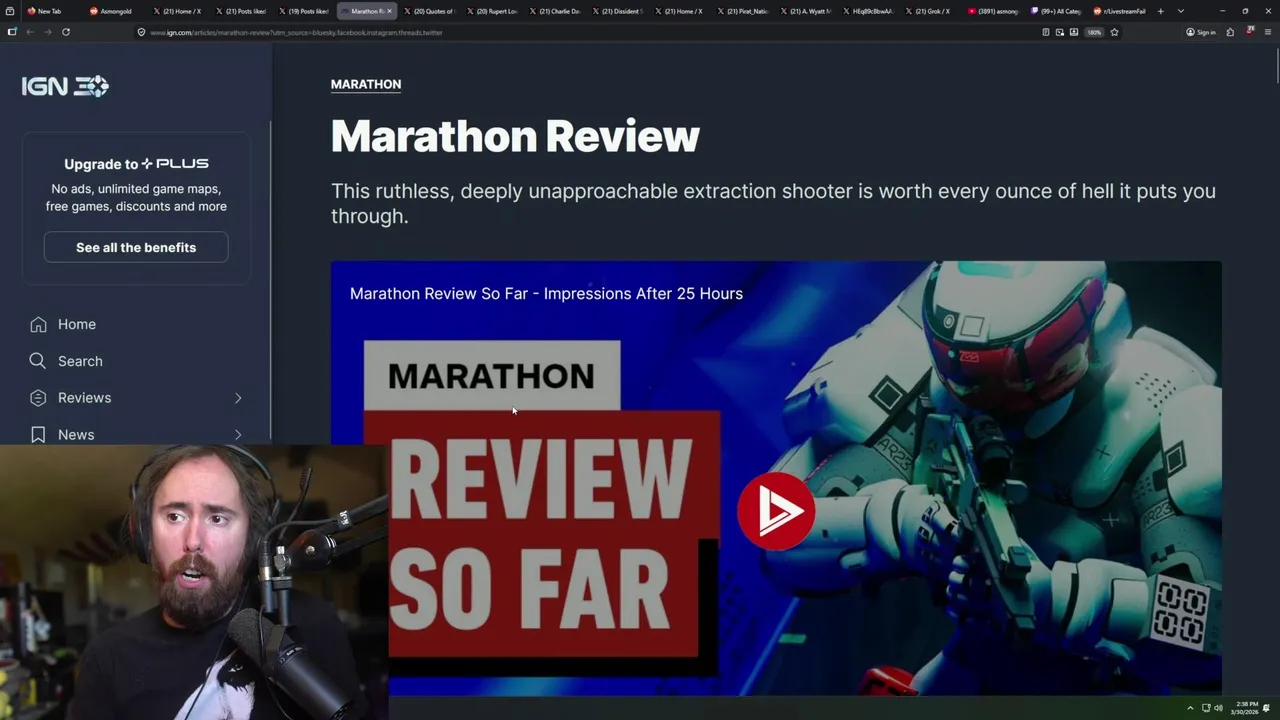The height and width of the screenshot is (720, 1280).
Task: Bookmark this page with the star icon
Action: pos(1114,32)
